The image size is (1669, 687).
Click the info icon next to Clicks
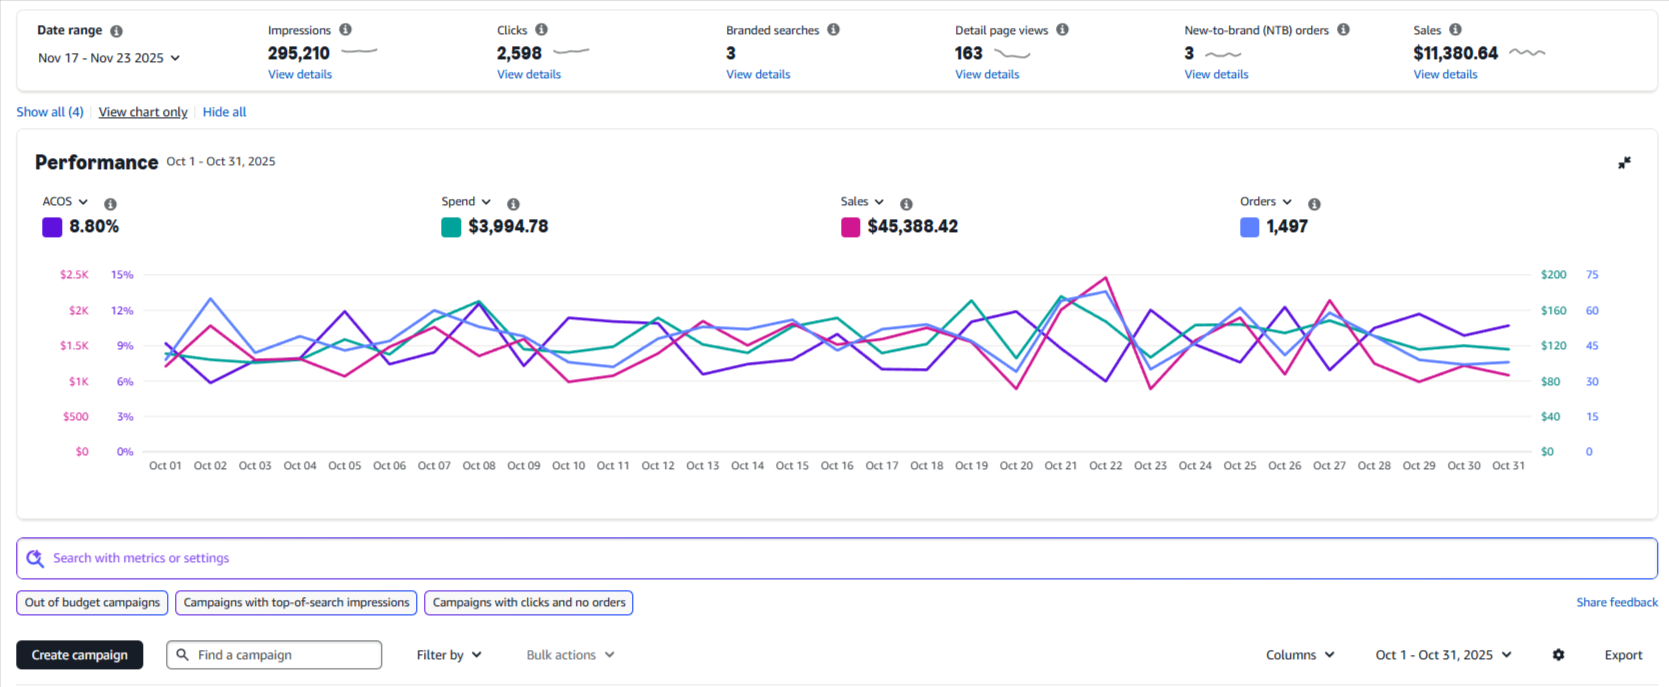[541, 30]
